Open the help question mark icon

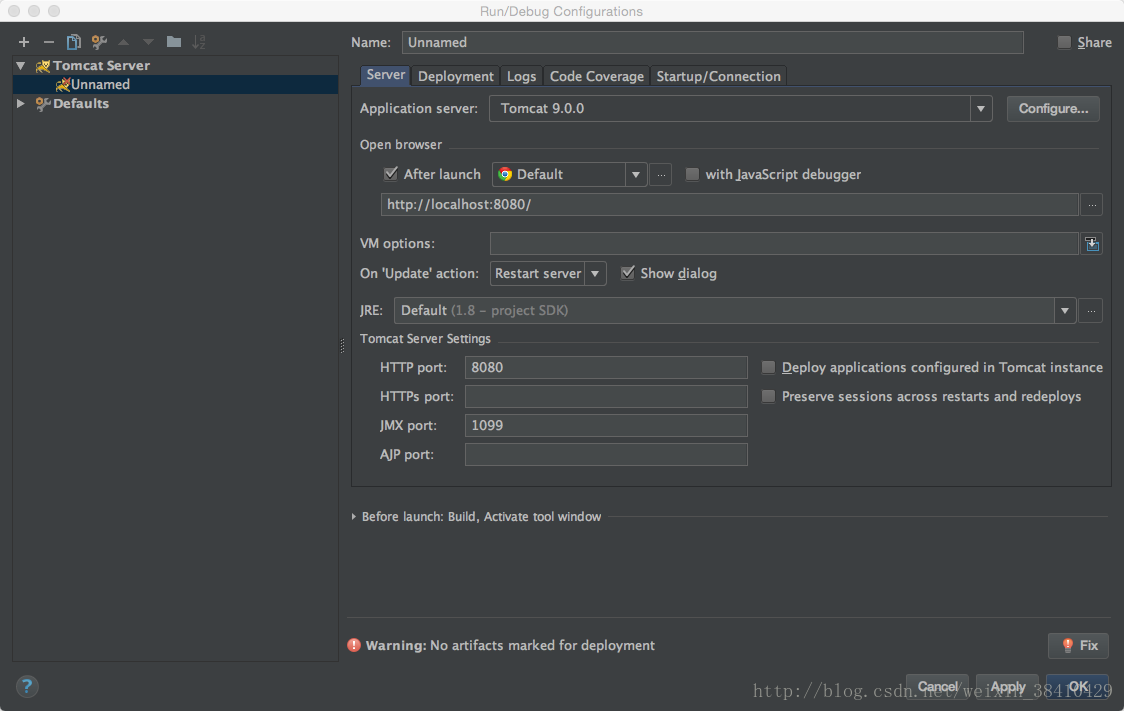[x=27, y=687]
